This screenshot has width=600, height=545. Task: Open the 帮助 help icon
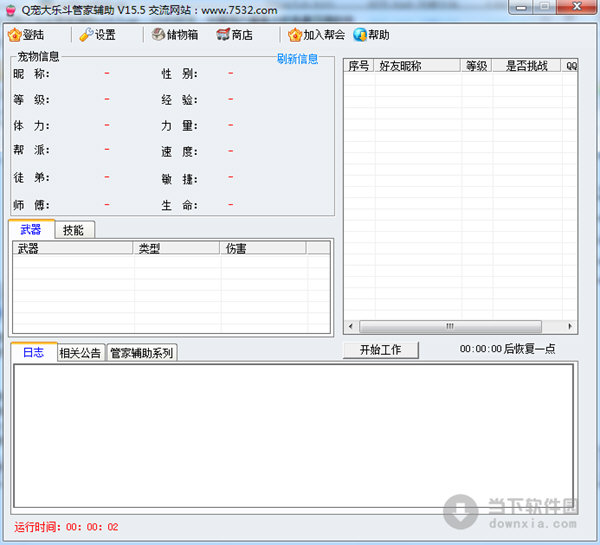[x=360, y=35]
